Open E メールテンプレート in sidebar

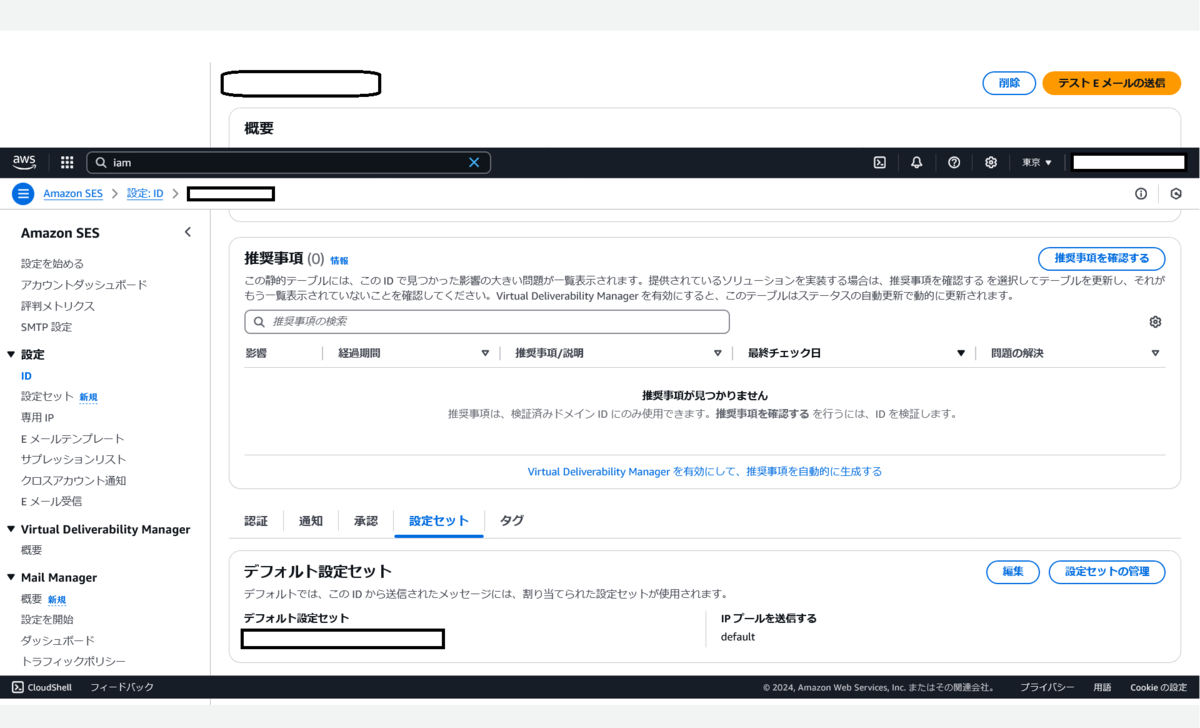click(x=73, y=439)
